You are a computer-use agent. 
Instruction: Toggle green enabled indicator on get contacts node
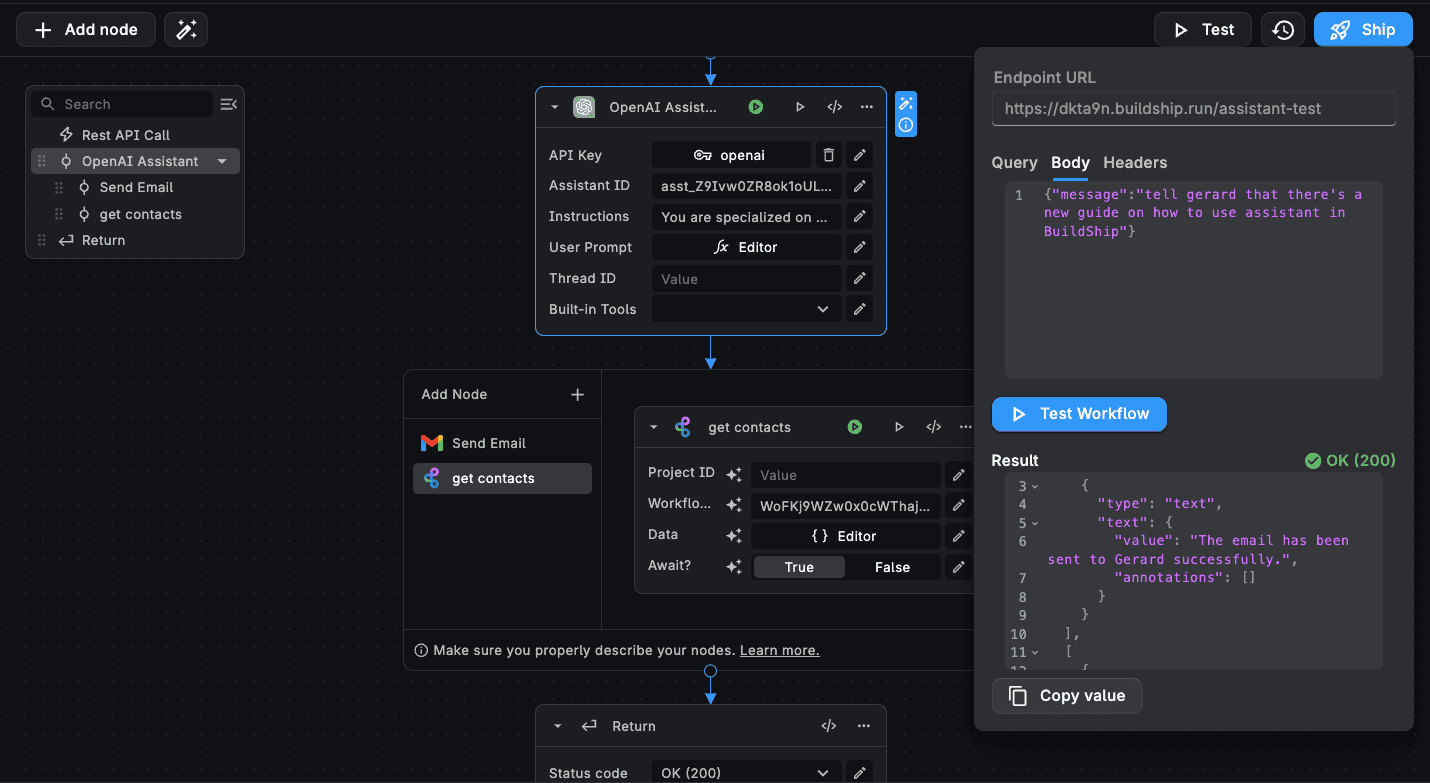(x=855, y=427)
